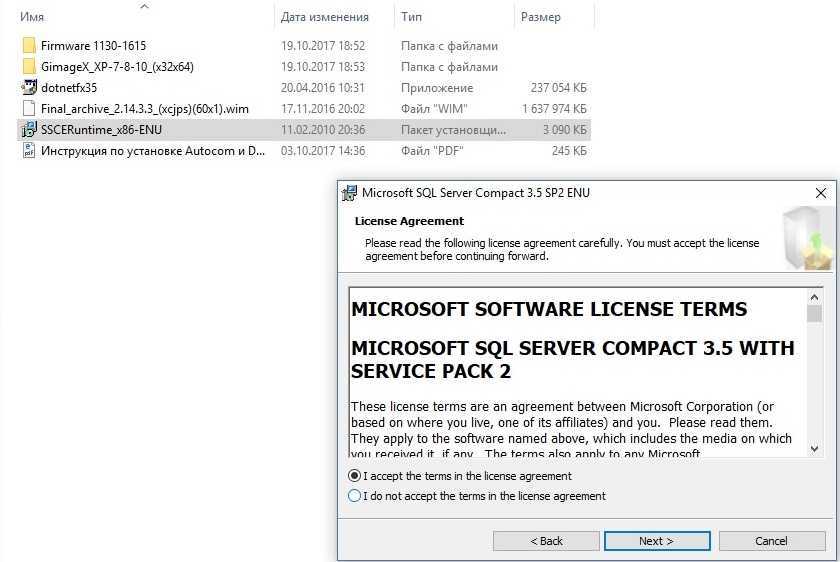Click license text scrollbar down arrow
This screenshot has height=562, width=840.
tap(814, 449)
